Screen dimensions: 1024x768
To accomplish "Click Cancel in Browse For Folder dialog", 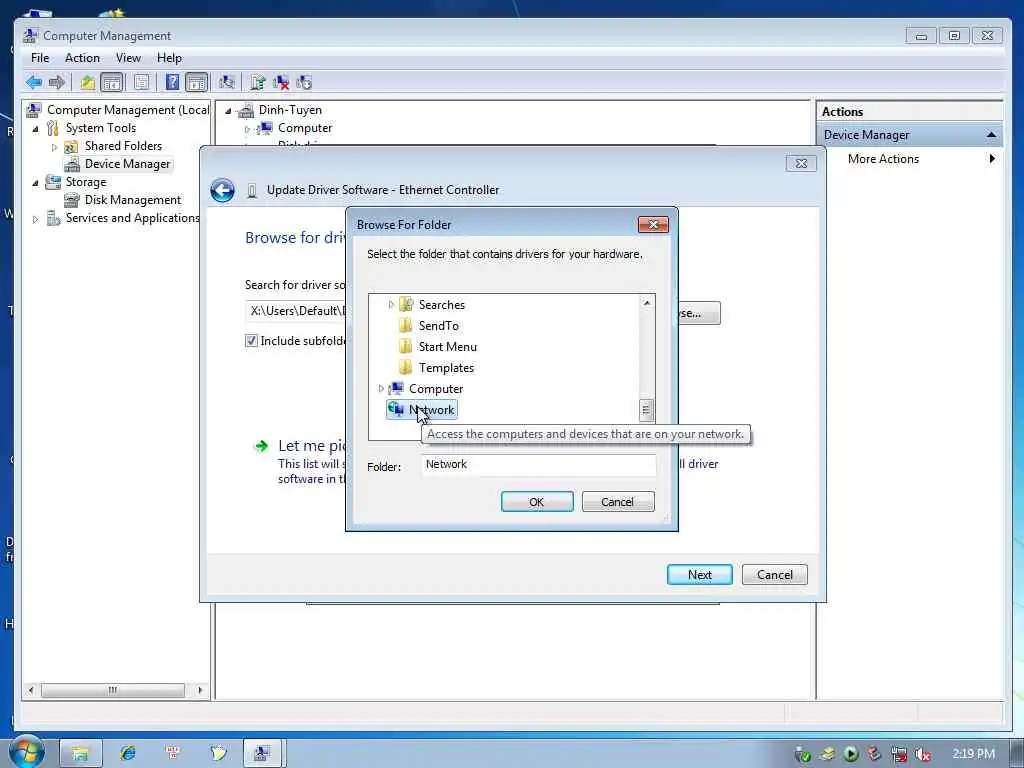I will click(x=618, y=502).
